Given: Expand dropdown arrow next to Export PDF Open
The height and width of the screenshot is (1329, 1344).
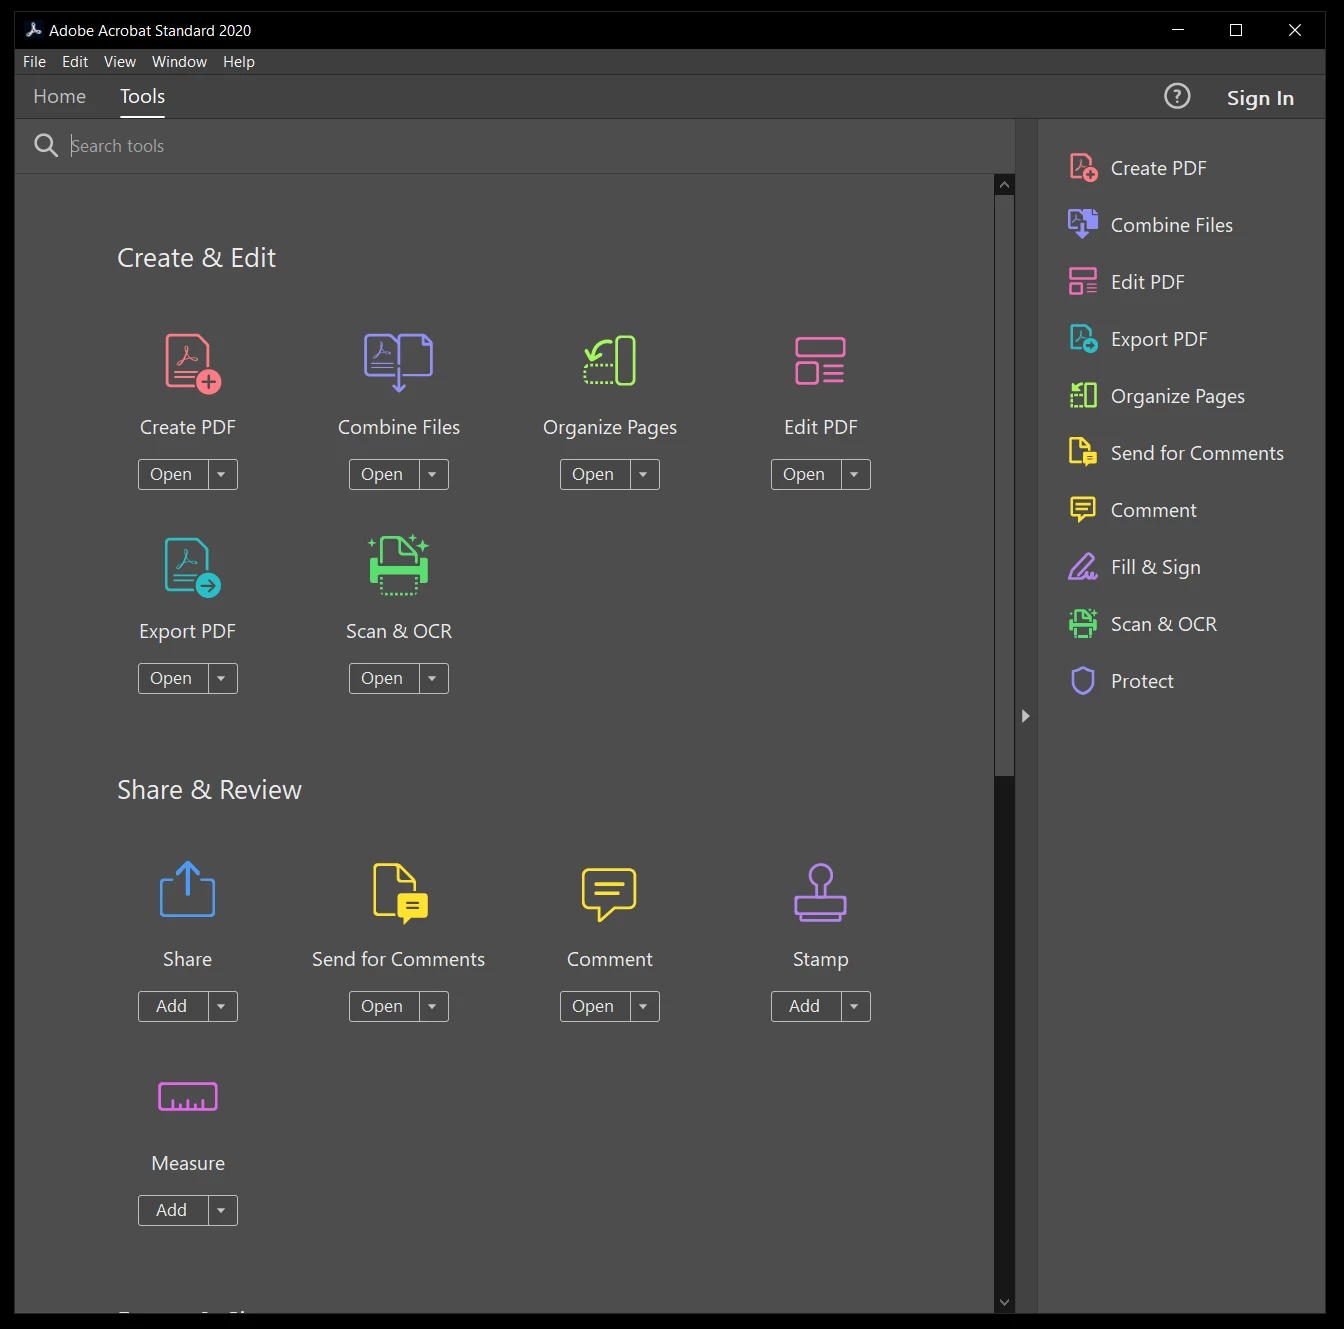Looking at the screenshot, I should pos(222,679).
